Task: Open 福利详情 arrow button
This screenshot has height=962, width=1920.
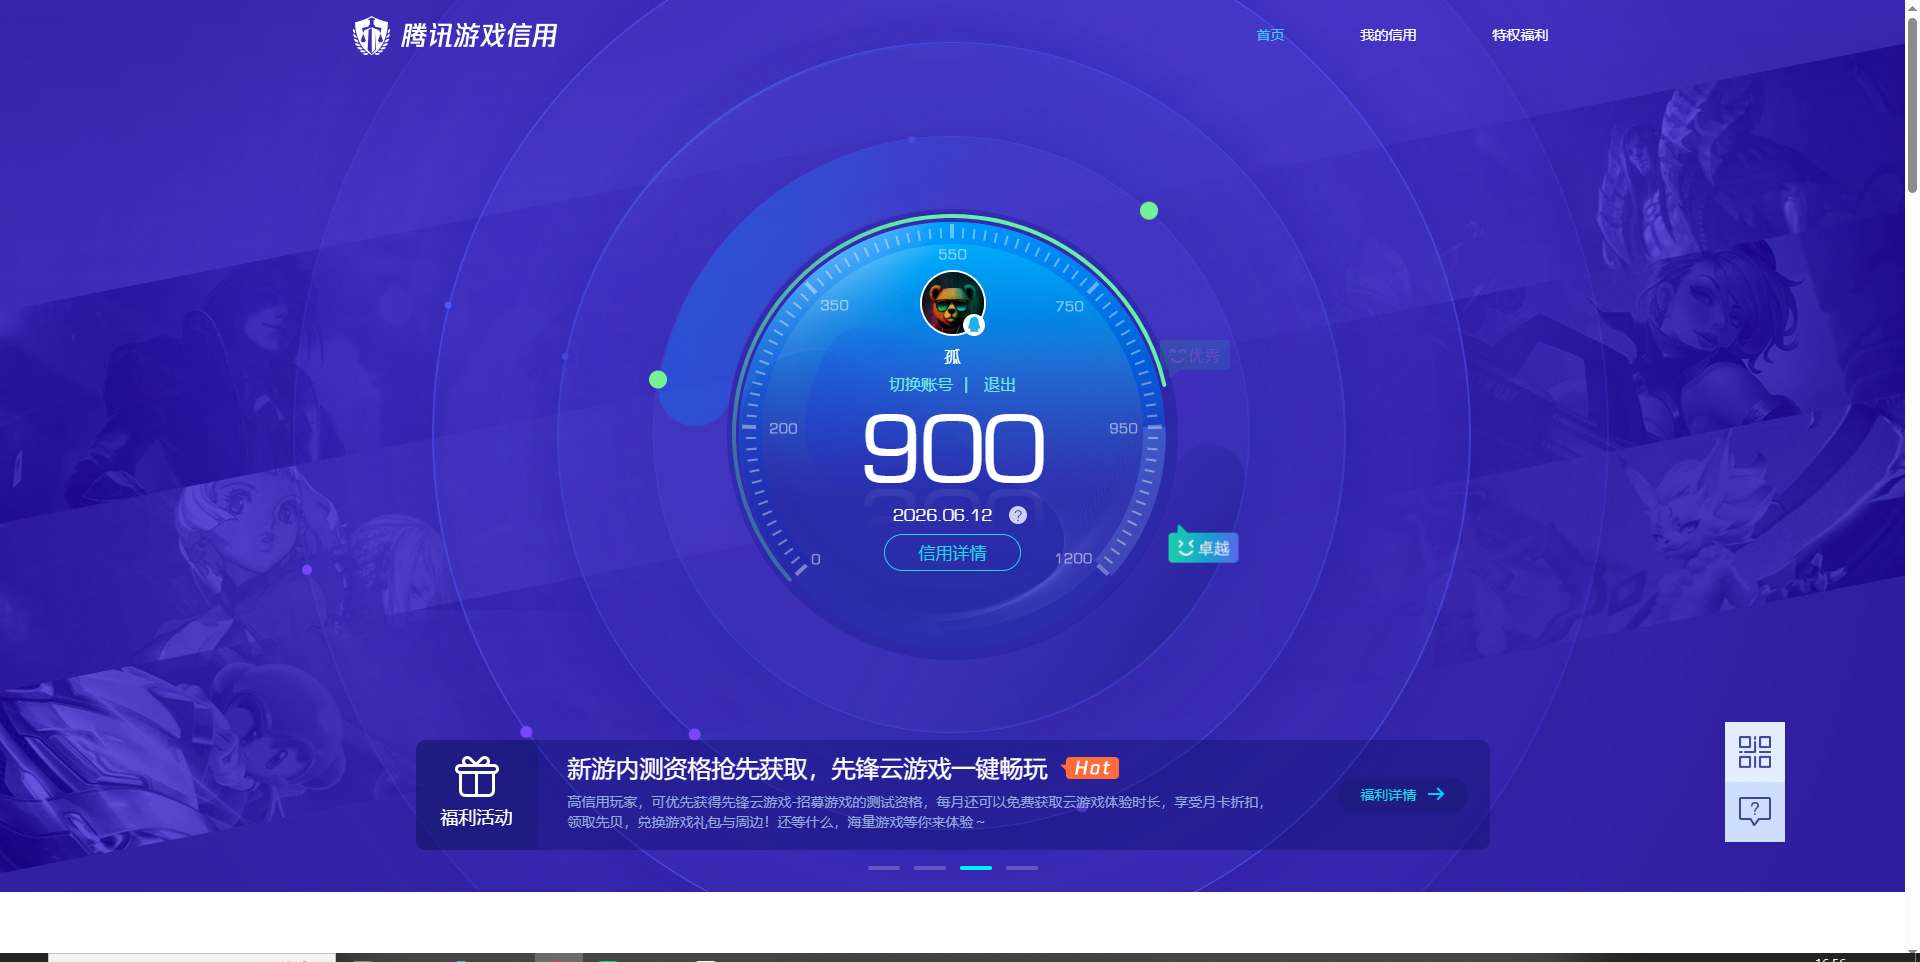Action: [x=1402, y=795]
